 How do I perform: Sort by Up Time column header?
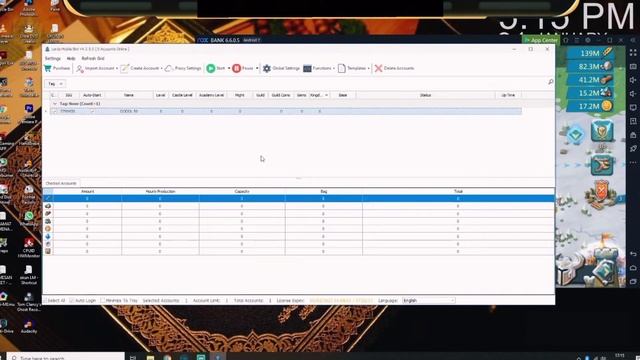click(x=508, y=95)
